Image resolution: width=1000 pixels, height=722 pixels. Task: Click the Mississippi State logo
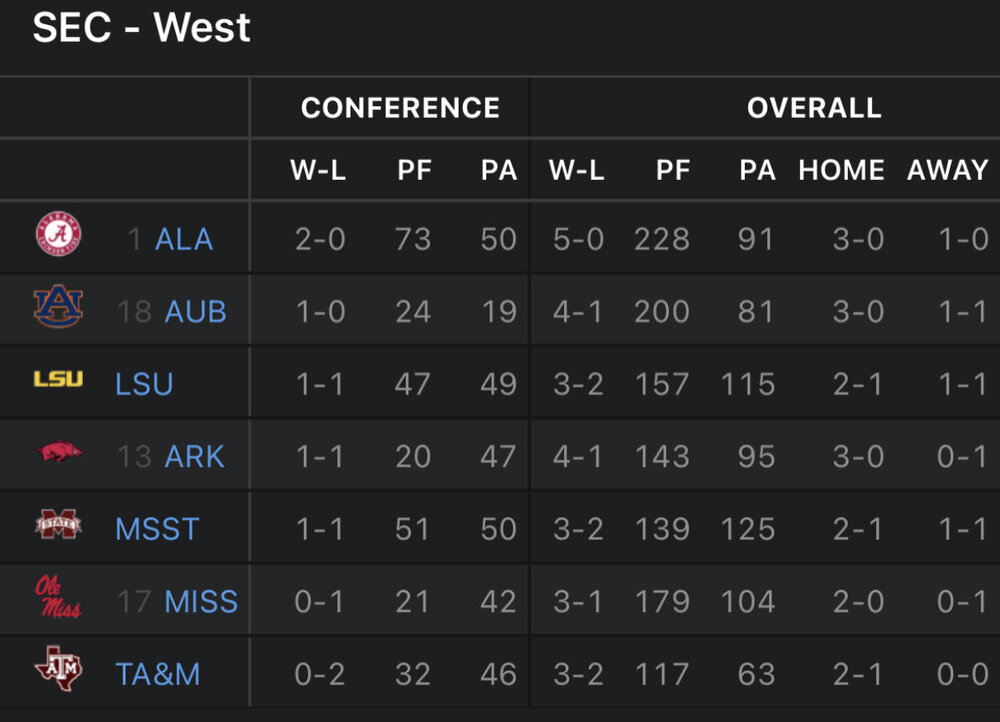(x=59, y=525)
